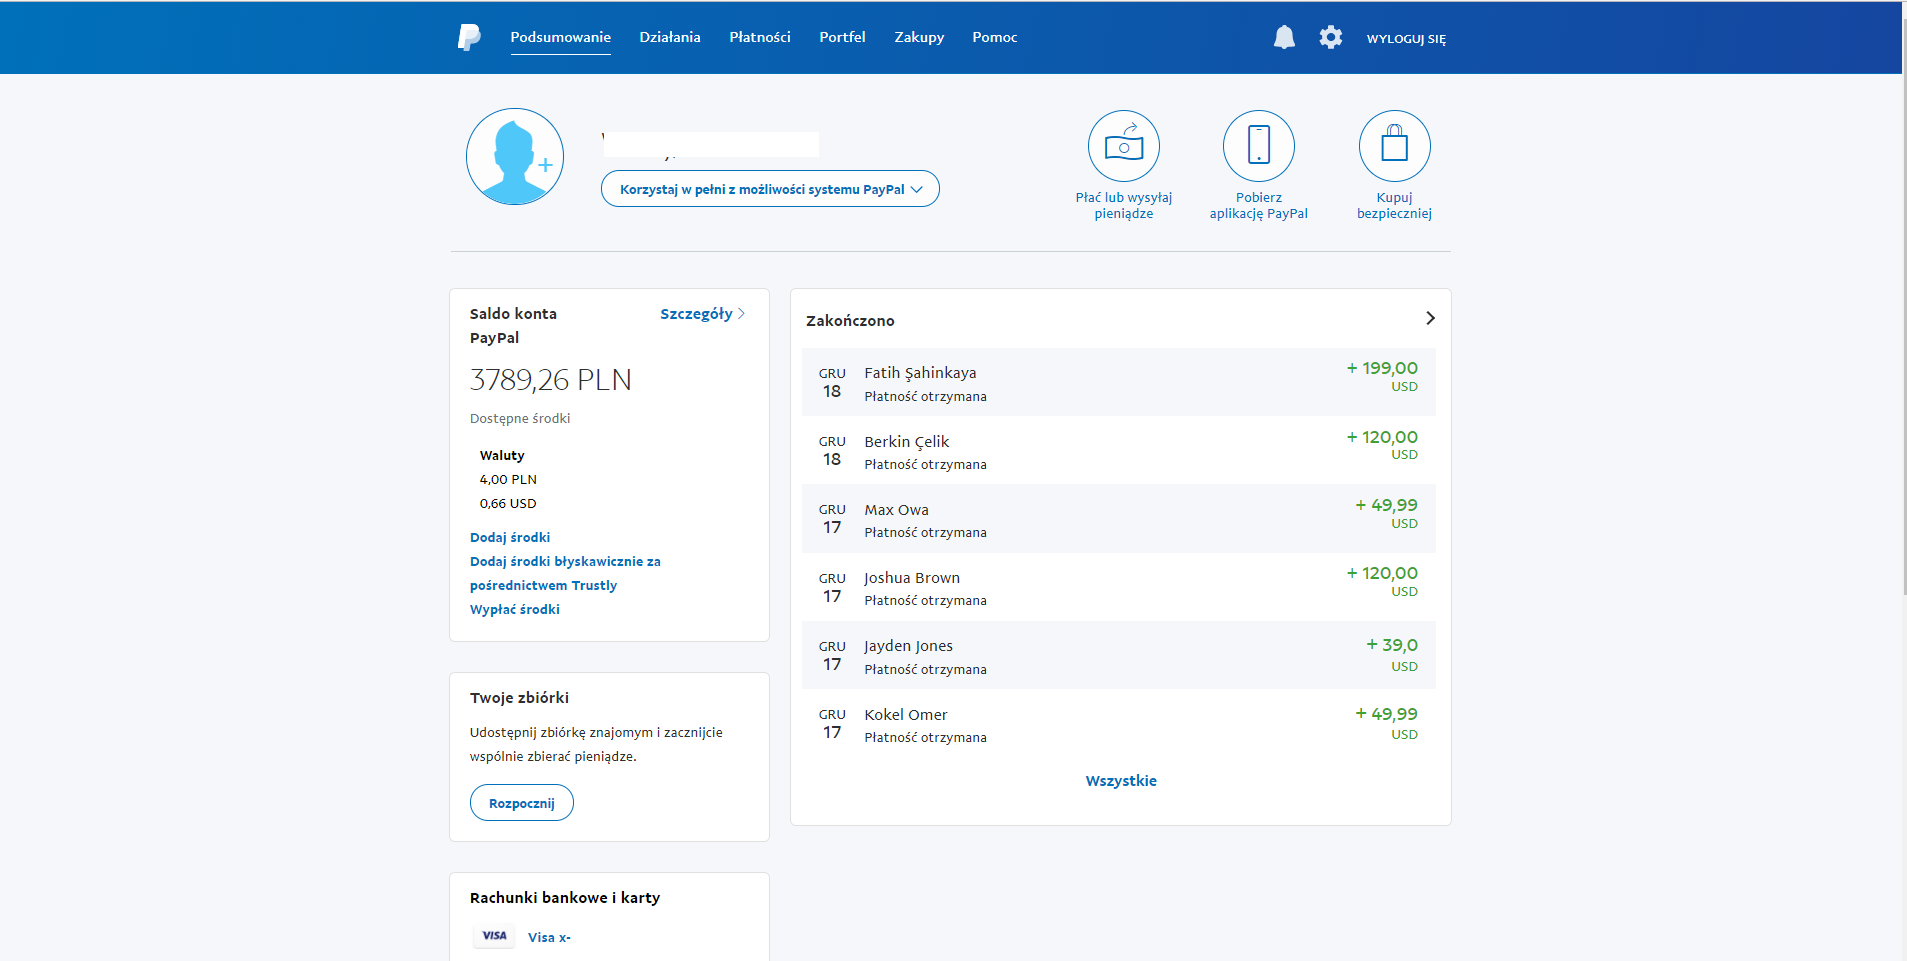1907x961 pixels.
Task: Open the notifications bell
Action: click(x=1284, y=37)
